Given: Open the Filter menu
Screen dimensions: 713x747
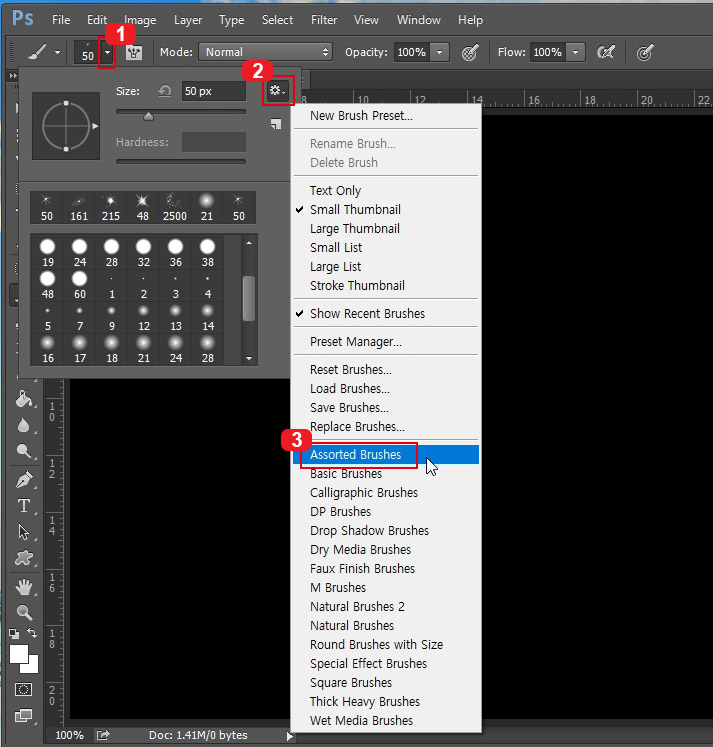Looking at the screenshot, I should coord(324,20).
